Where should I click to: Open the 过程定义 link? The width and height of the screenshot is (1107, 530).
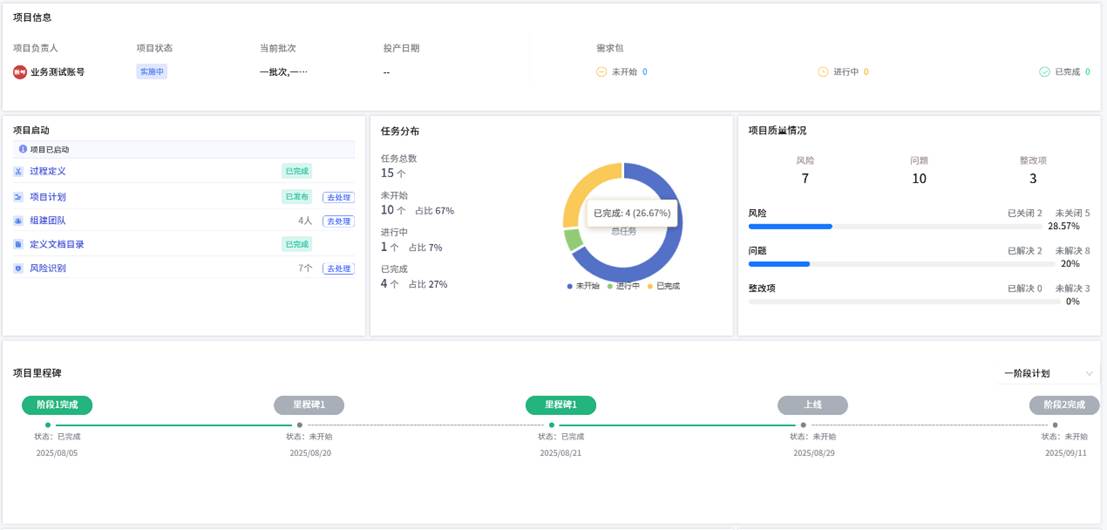(x=48, y=171)
